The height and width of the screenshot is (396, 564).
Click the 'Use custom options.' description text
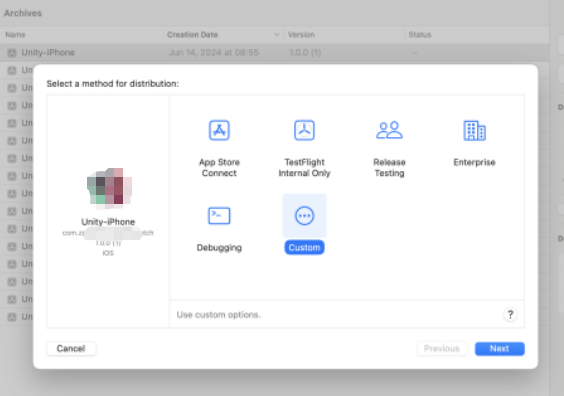[x=218, y=315]
